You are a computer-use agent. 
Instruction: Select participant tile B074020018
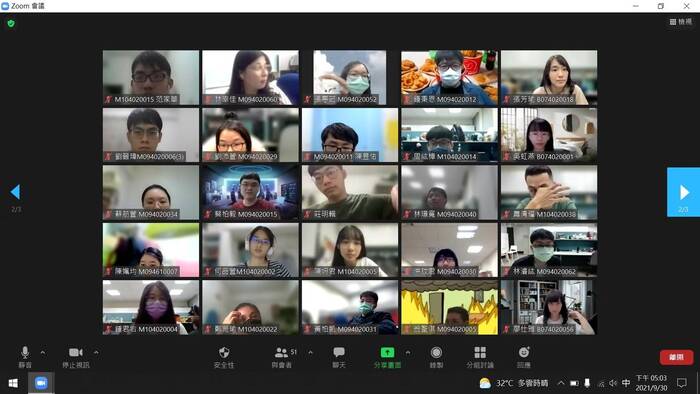tap(549, 77)
